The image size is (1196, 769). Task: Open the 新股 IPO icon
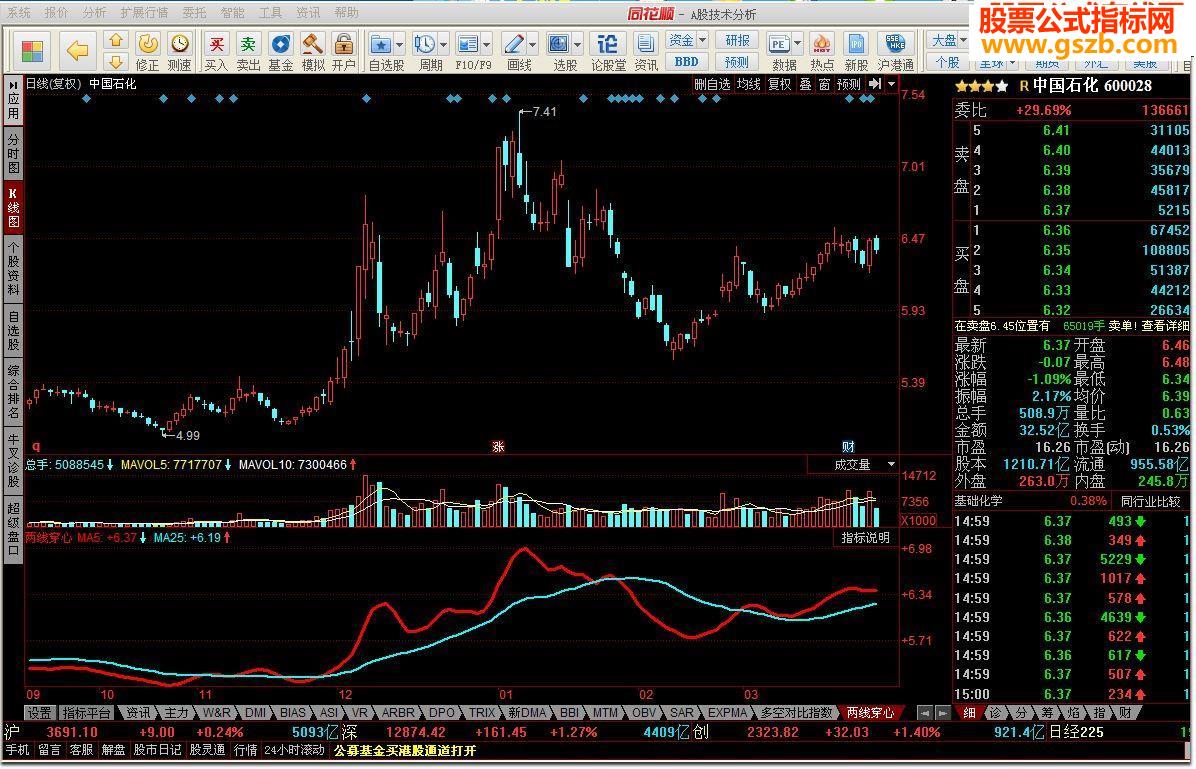point(856,44)
